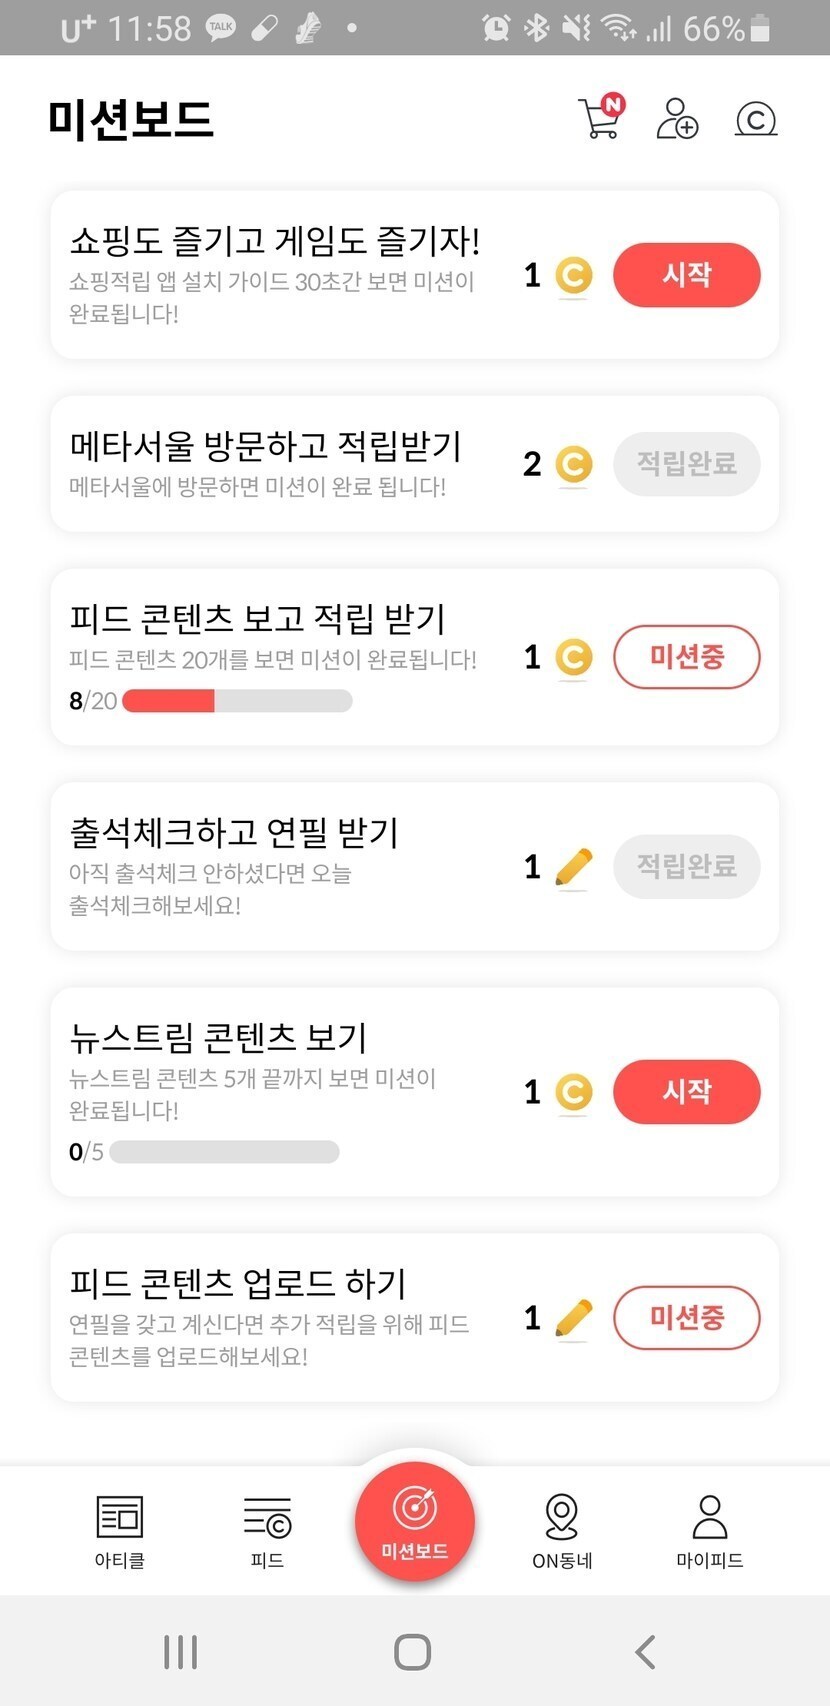Open the coin balance icon in header
The width and height of the screenshot is (830, 1706).
tap(756, 120)
